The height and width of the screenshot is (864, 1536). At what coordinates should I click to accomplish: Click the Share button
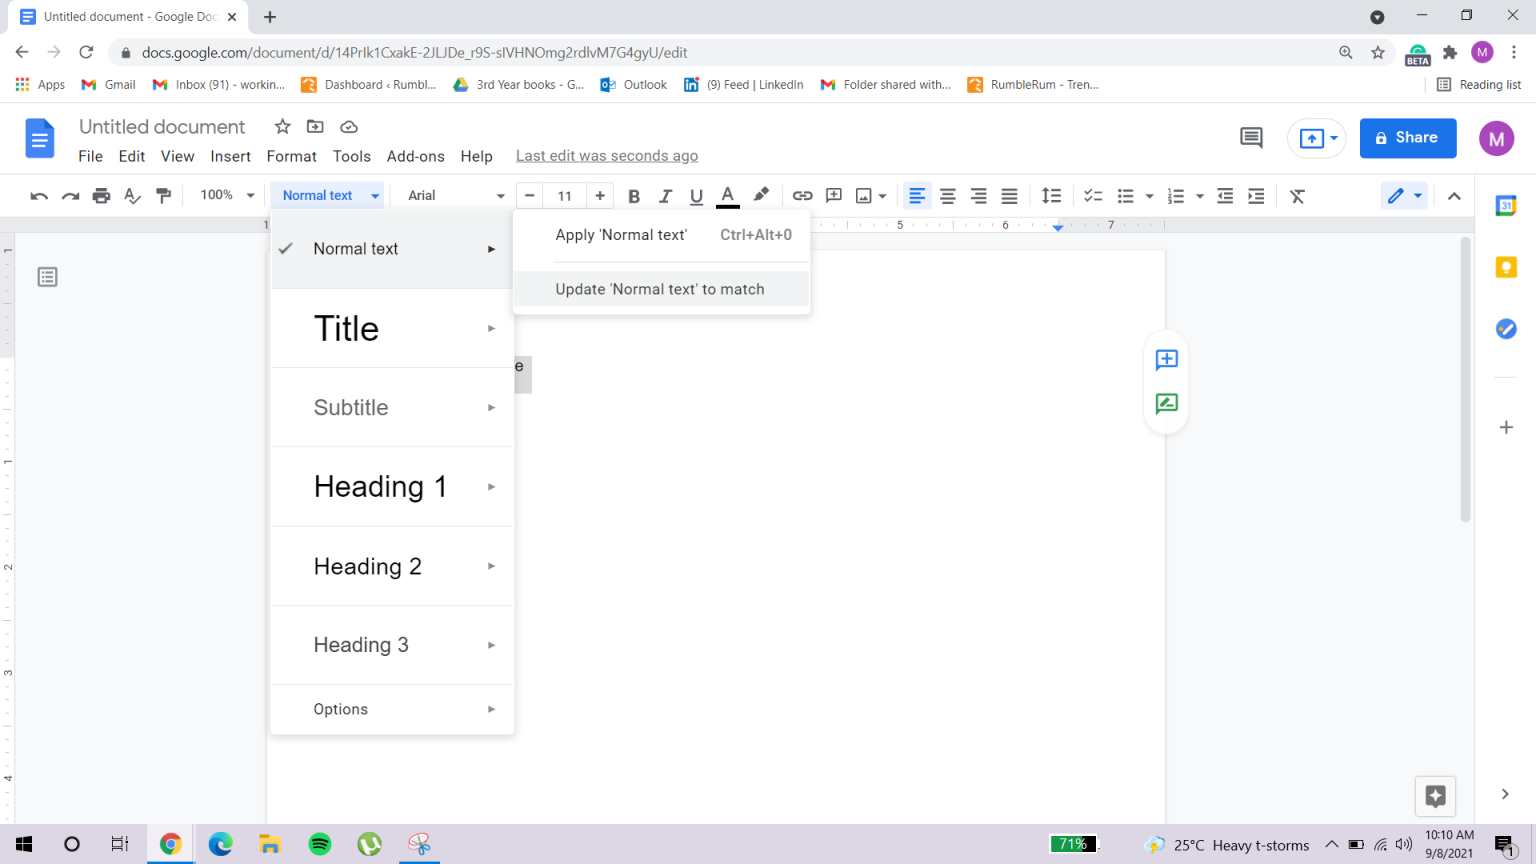[1408, 138]
